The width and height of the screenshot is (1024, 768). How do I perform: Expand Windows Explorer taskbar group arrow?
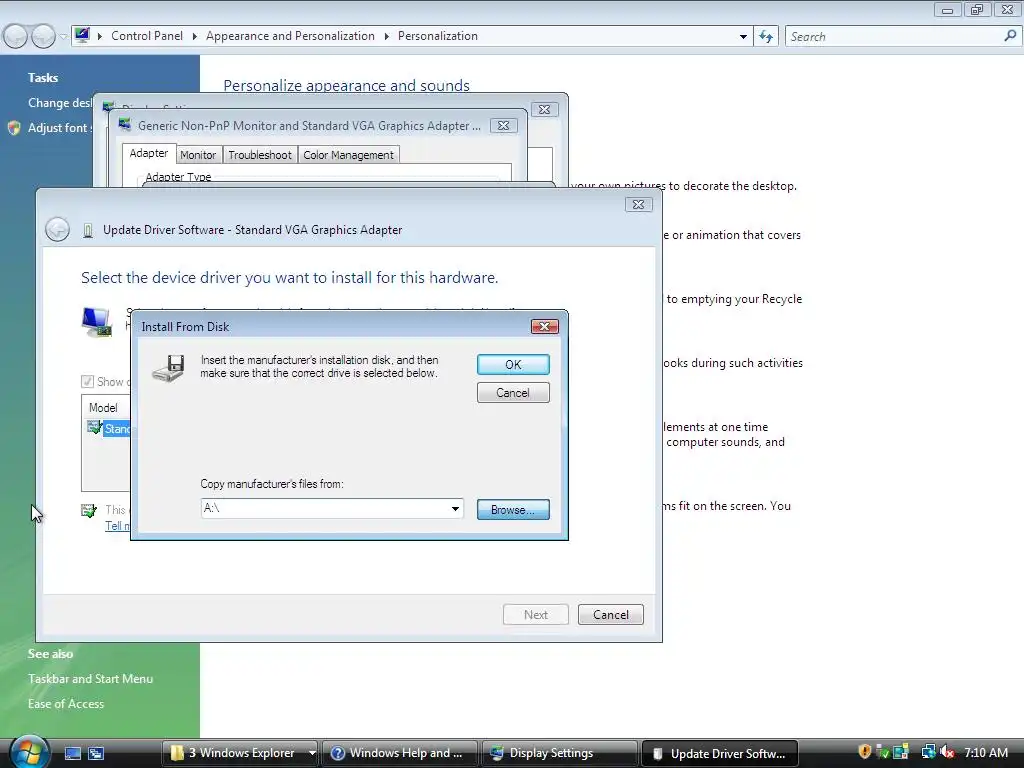click(x=312, y=753)
